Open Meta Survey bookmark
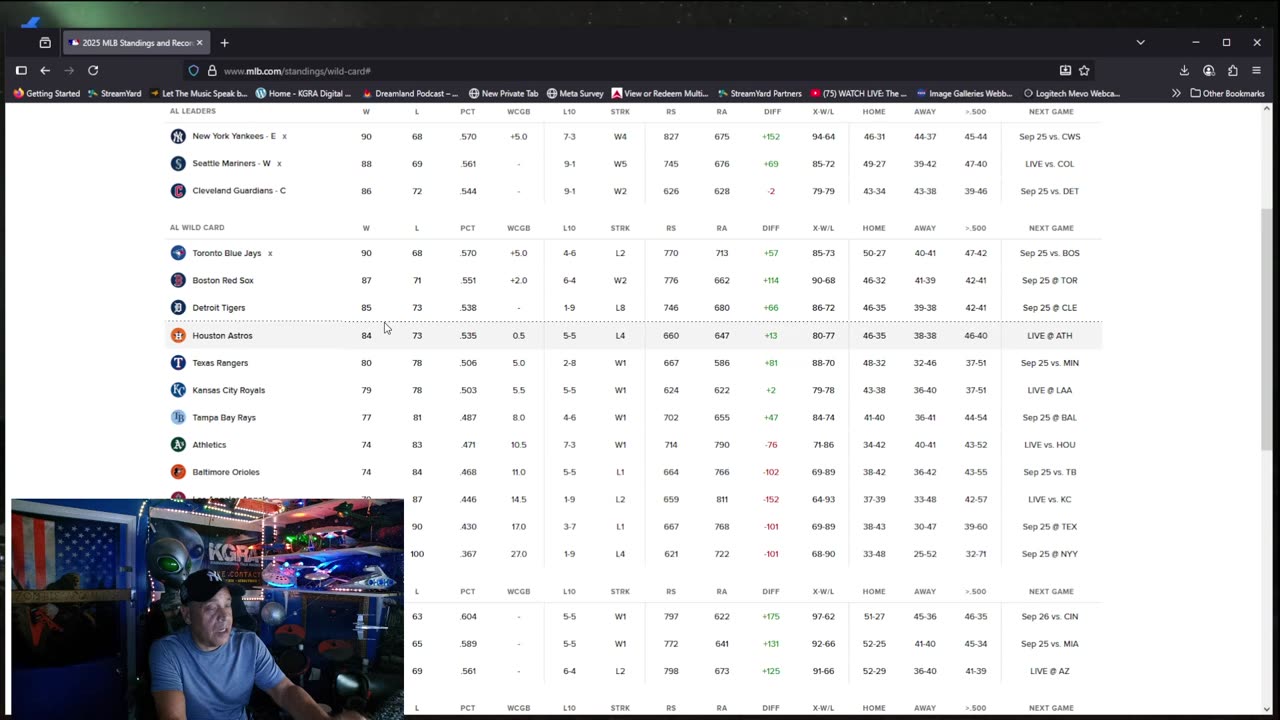1280x720 pixels. [x=575, y=94]
